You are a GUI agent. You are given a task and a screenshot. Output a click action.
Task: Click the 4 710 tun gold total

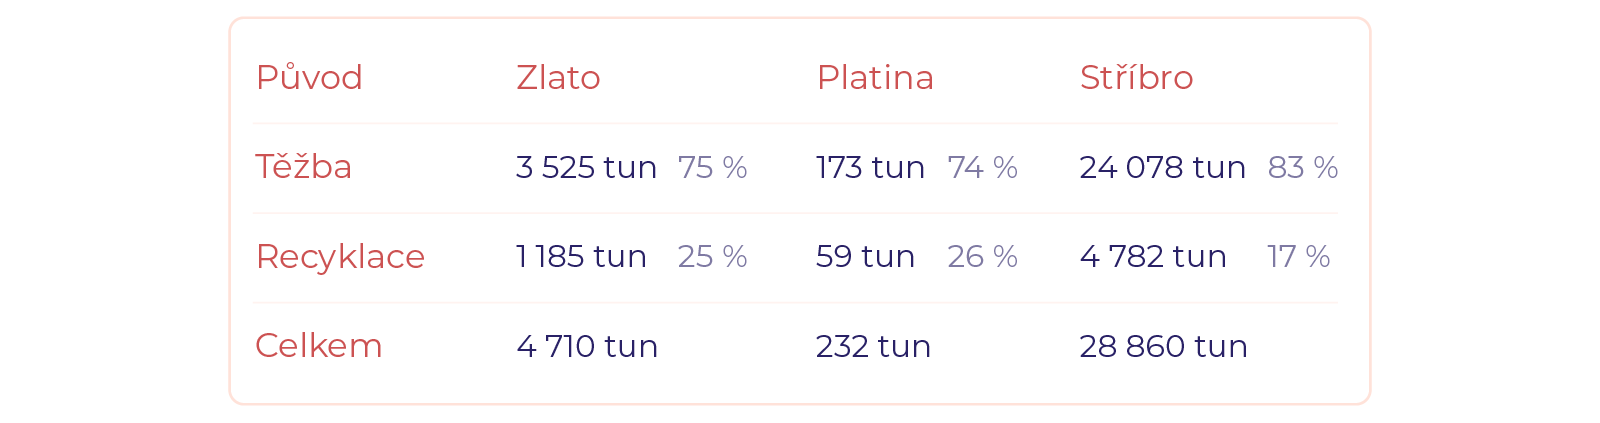pyautogui.click(x=587, y=346)
